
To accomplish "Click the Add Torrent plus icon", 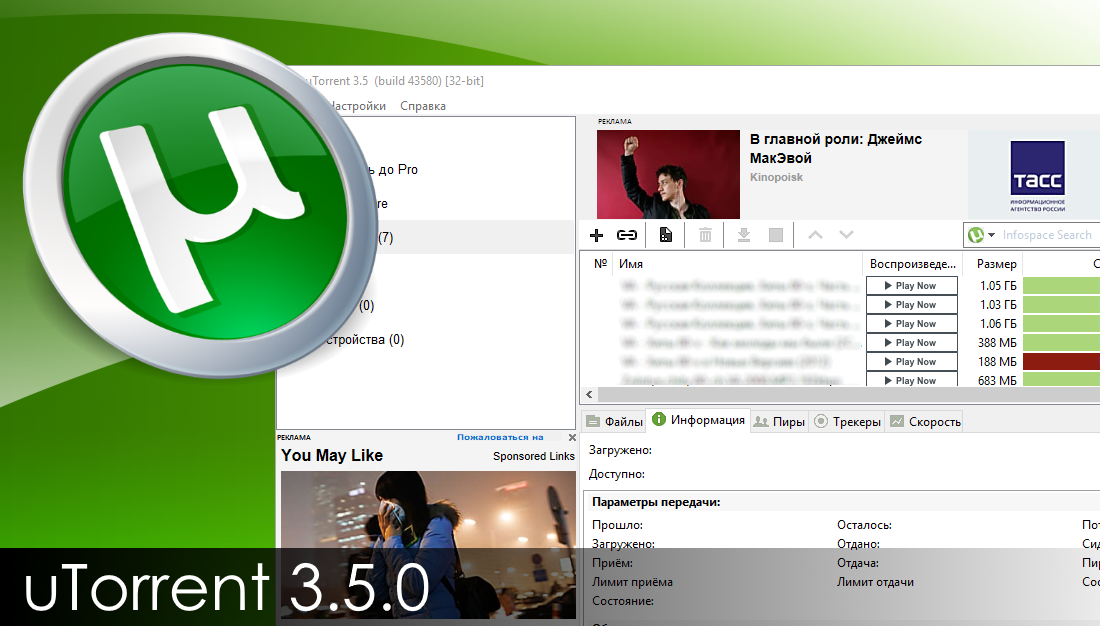I will (596, 235).
